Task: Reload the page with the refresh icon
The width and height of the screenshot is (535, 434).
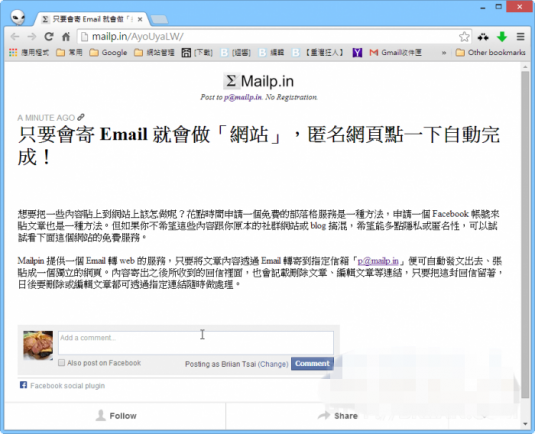Action: pyautogui.click(x=49, y=37)
